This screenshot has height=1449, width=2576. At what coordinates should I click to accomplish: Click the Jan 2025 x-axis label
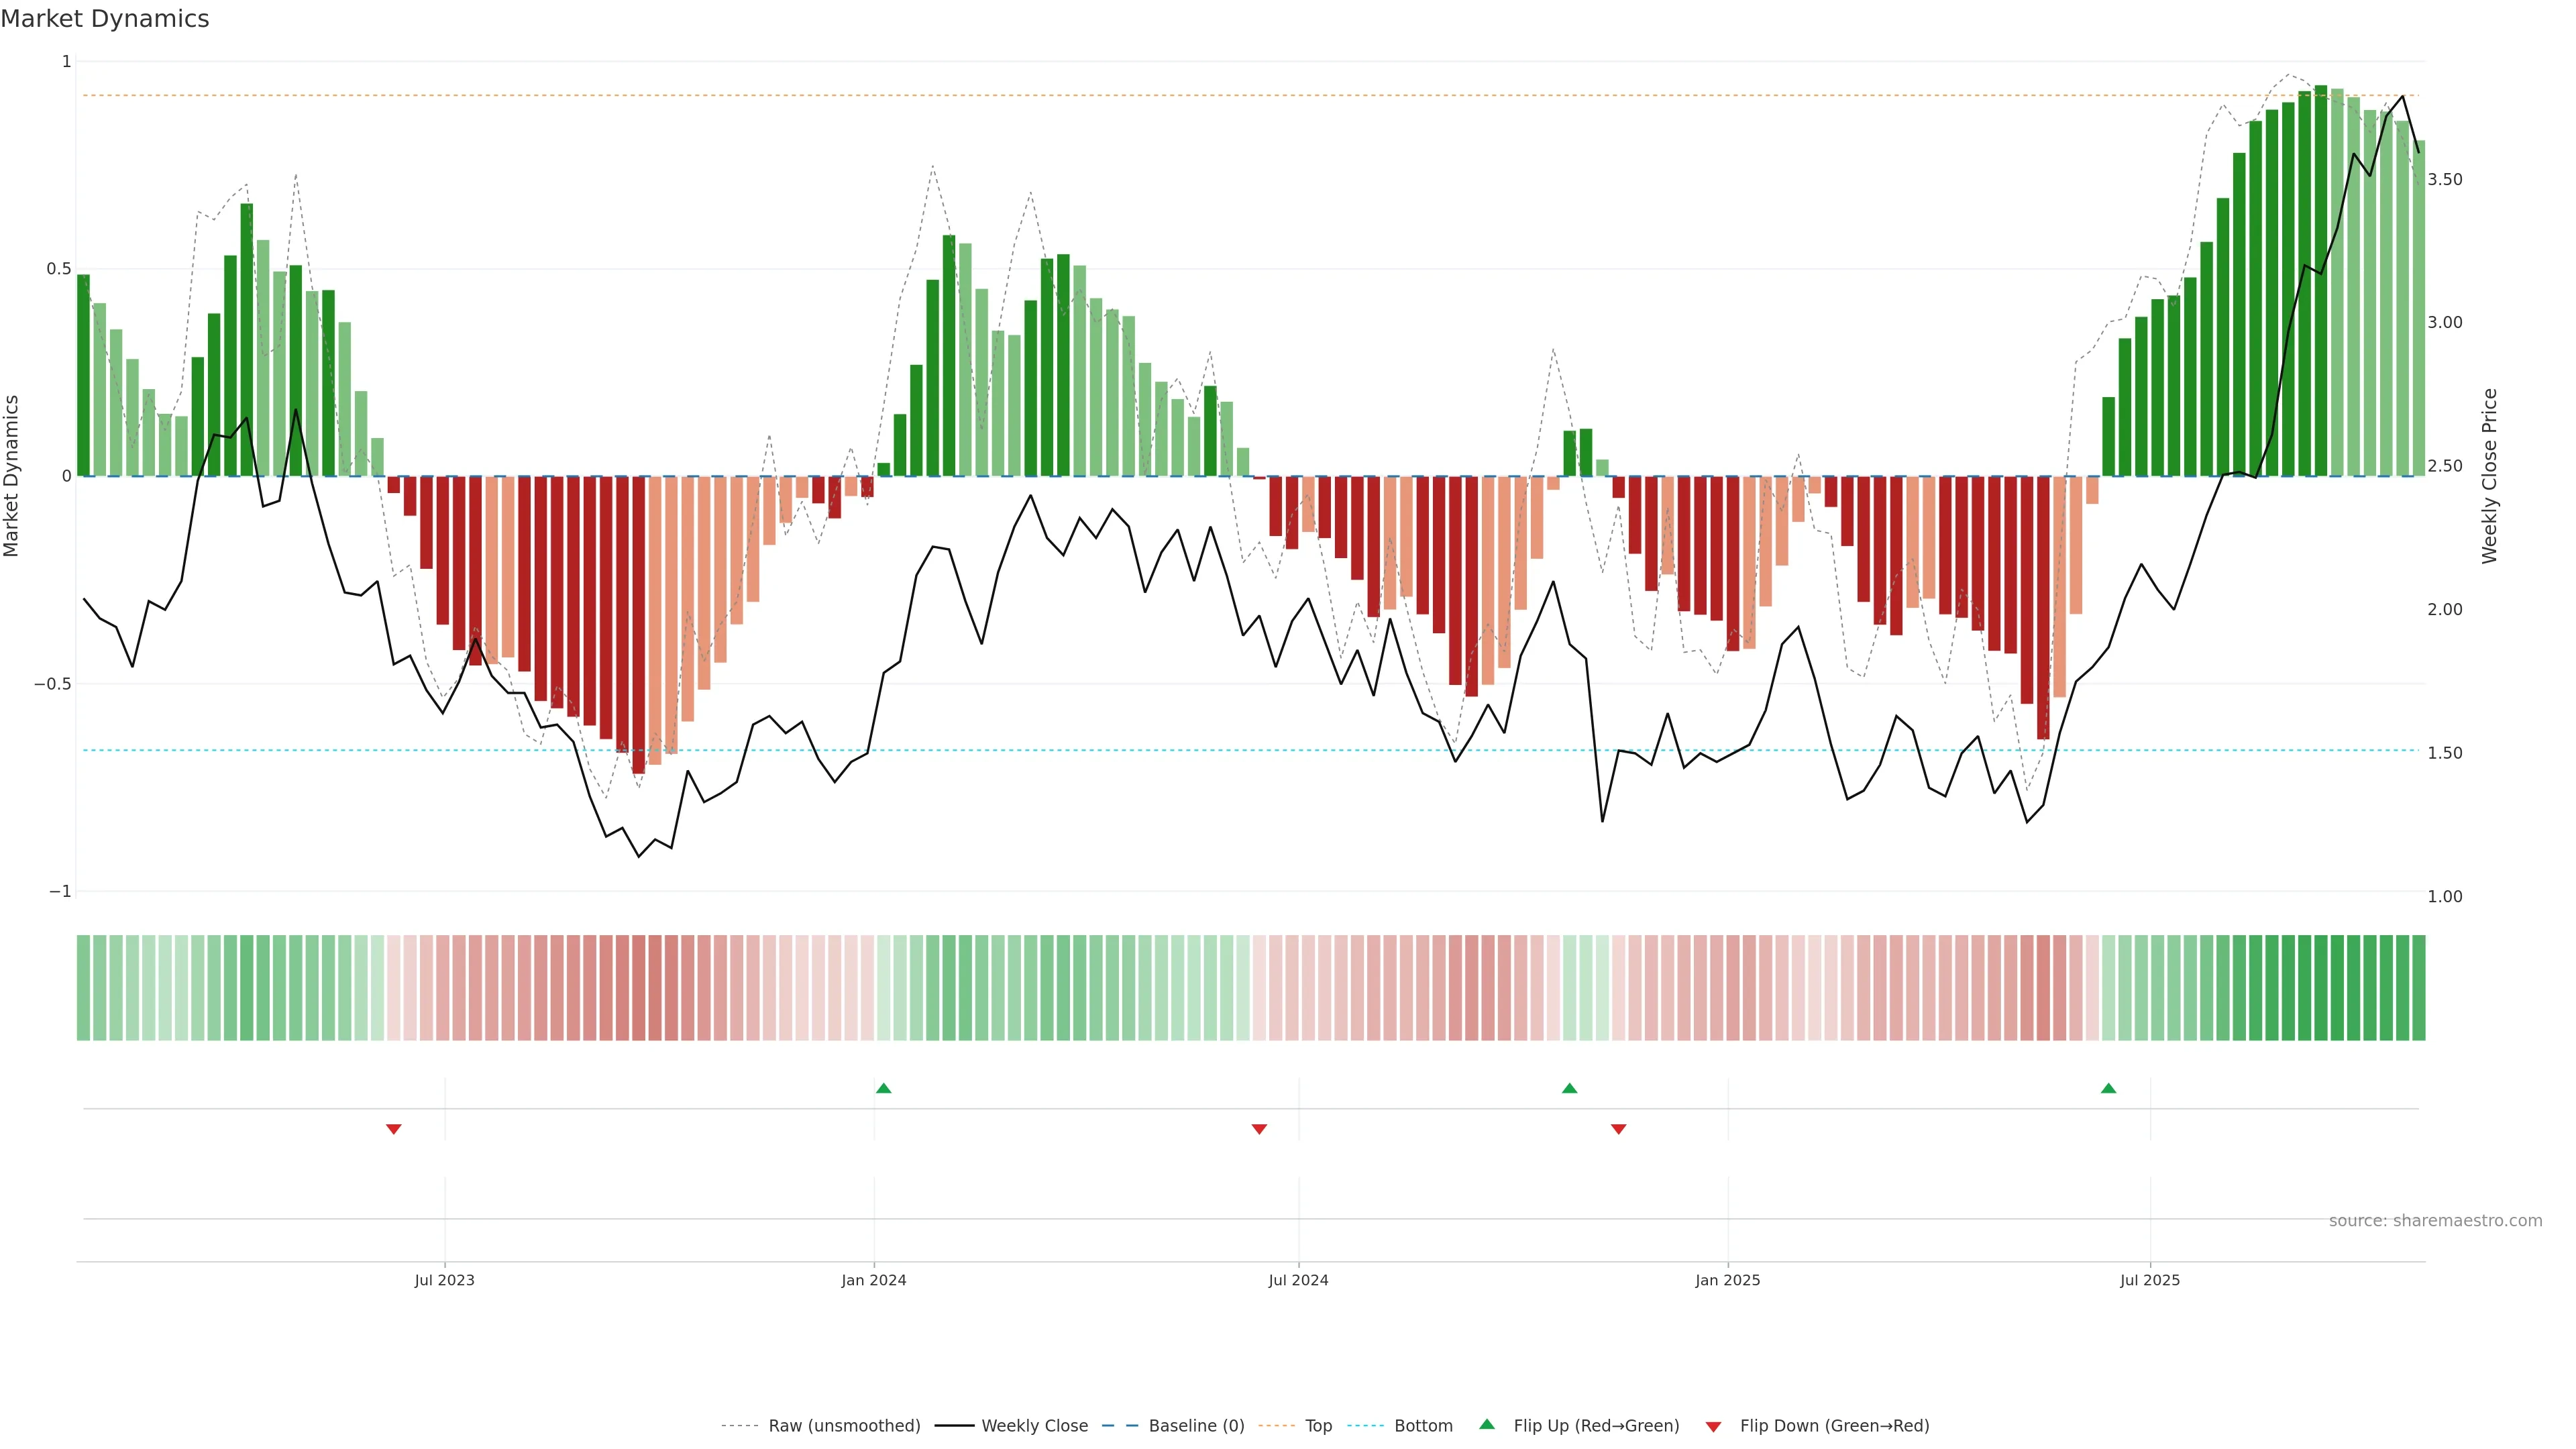click(x=1727, y=1280)
